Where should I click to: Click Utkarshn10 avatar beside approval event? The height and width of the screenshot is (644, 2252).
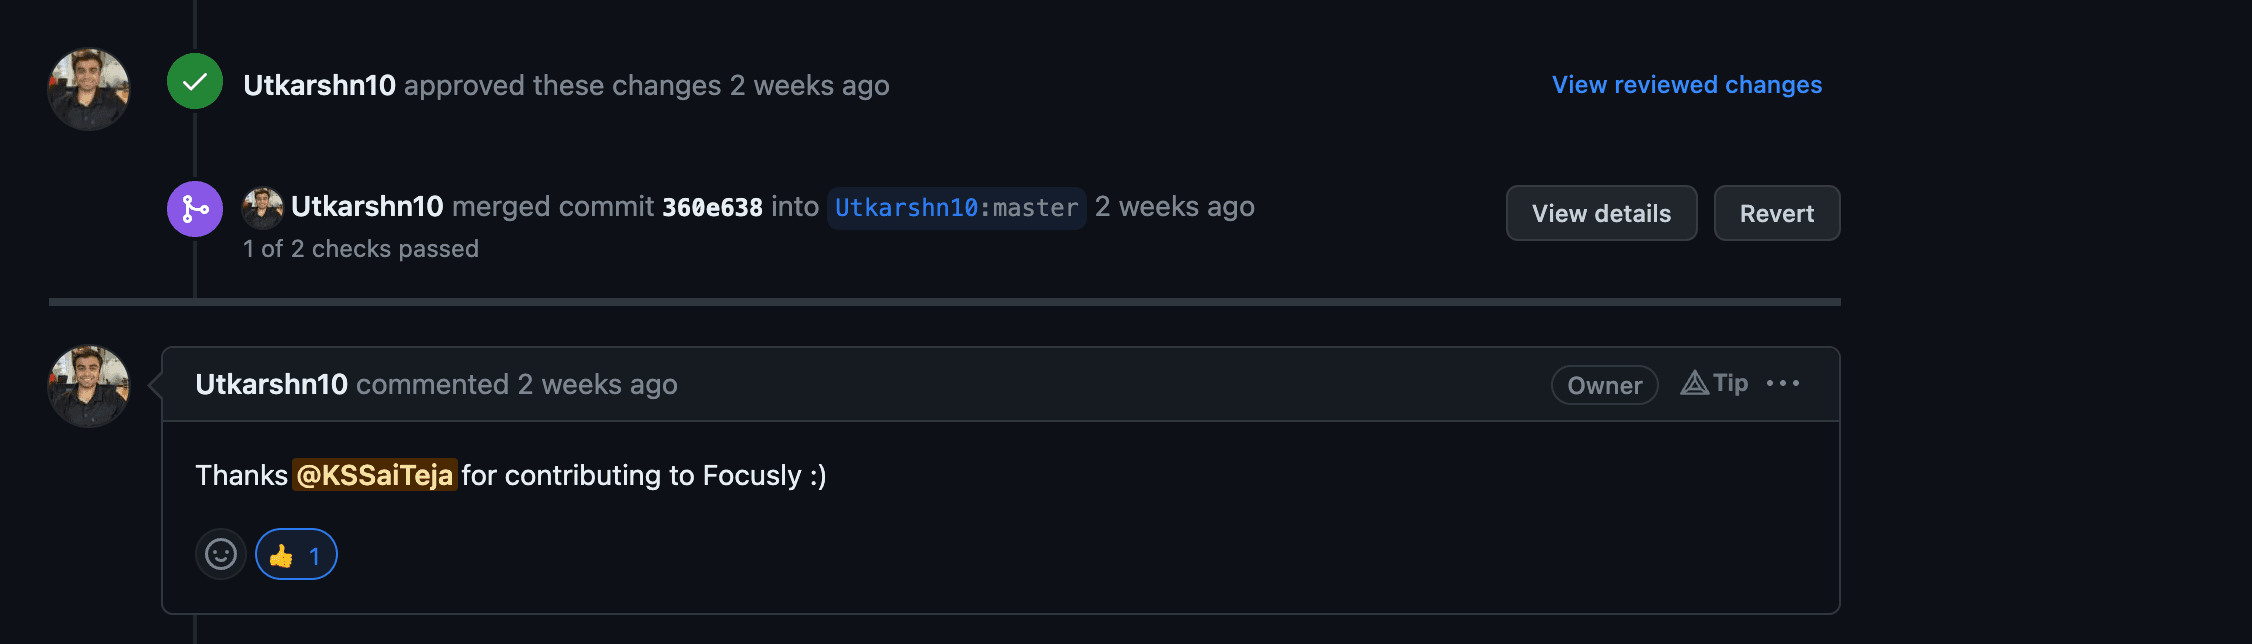89,89
